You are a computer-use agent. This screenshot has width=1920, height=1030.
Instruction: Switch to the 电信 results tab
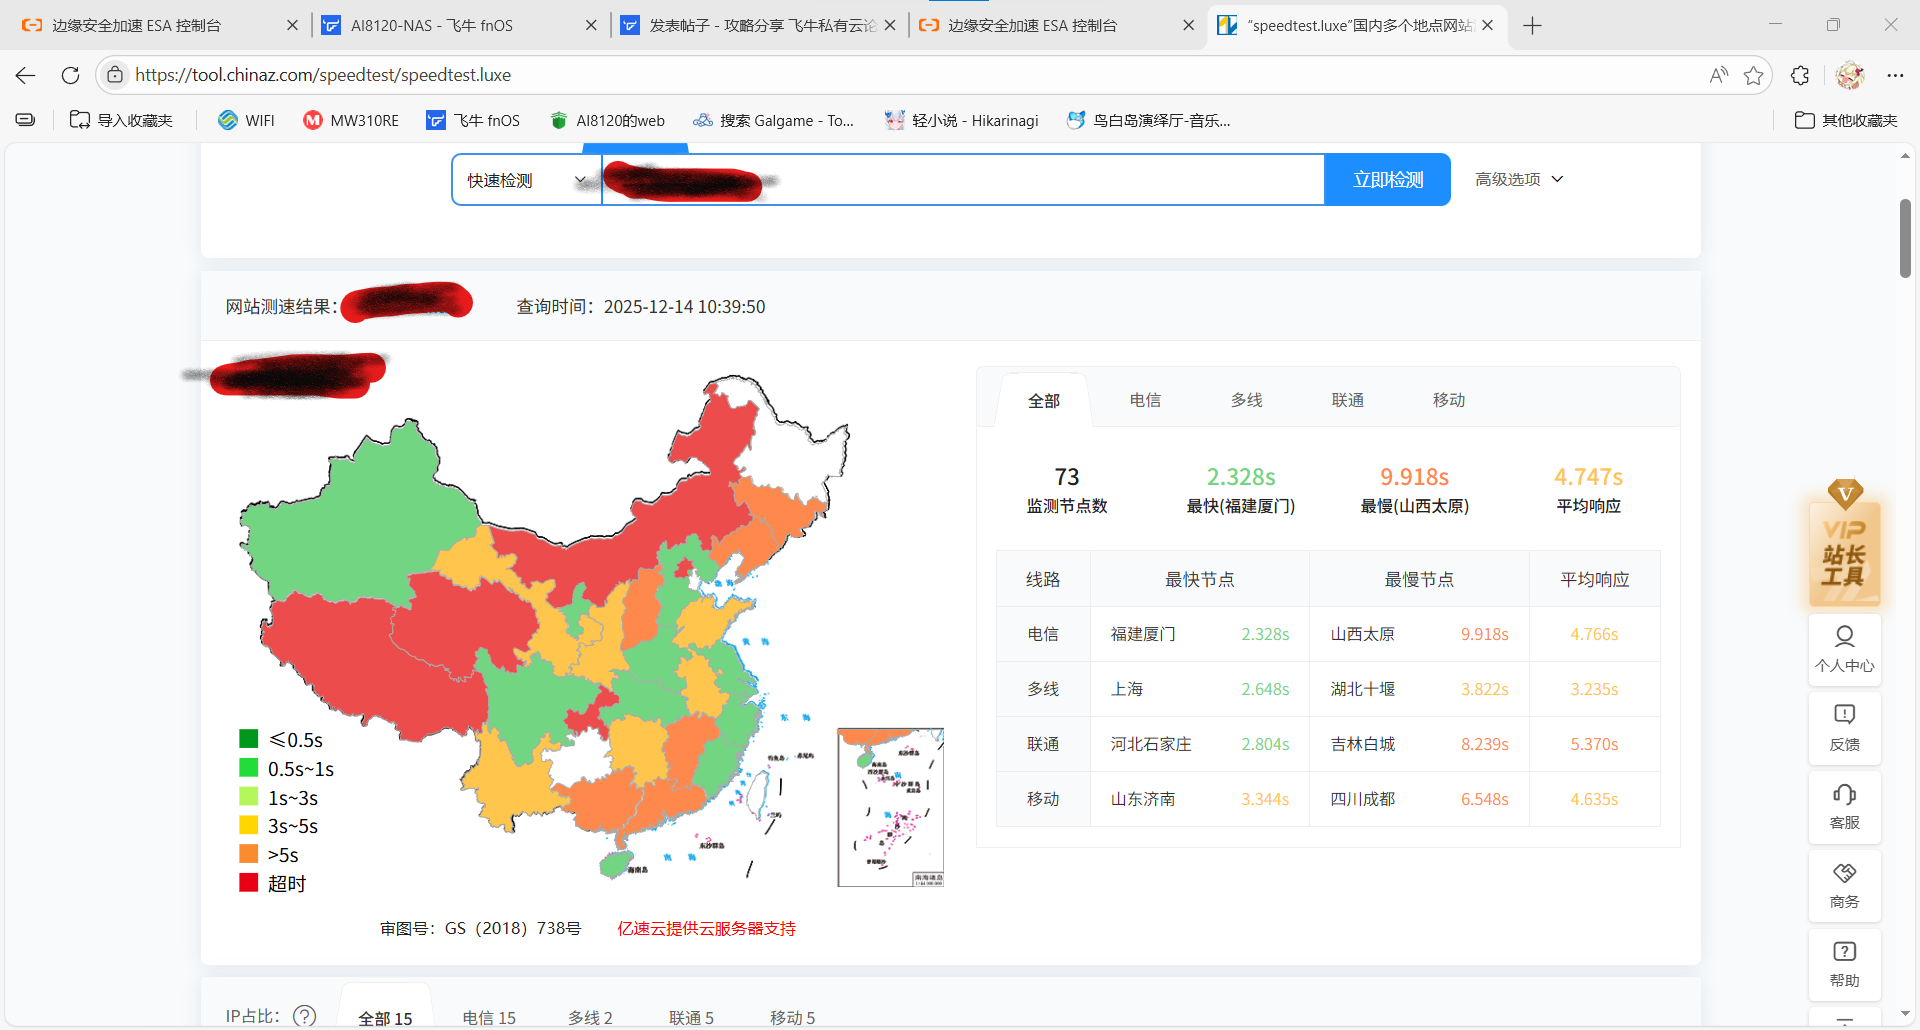(x=1145, y=400)
